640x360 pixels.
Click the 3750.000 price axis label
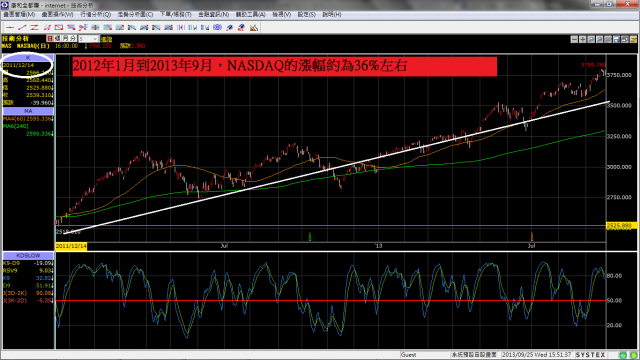(x=619, y=75)
